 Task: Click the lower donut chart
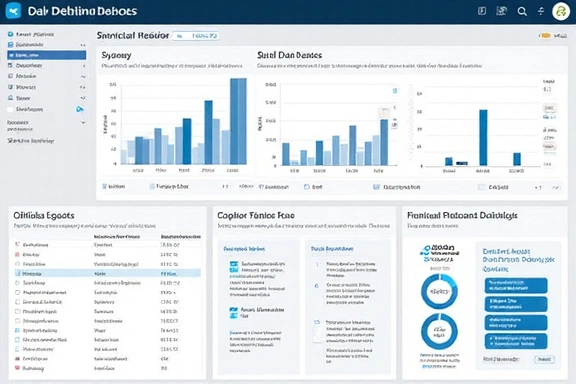(439, 331)
